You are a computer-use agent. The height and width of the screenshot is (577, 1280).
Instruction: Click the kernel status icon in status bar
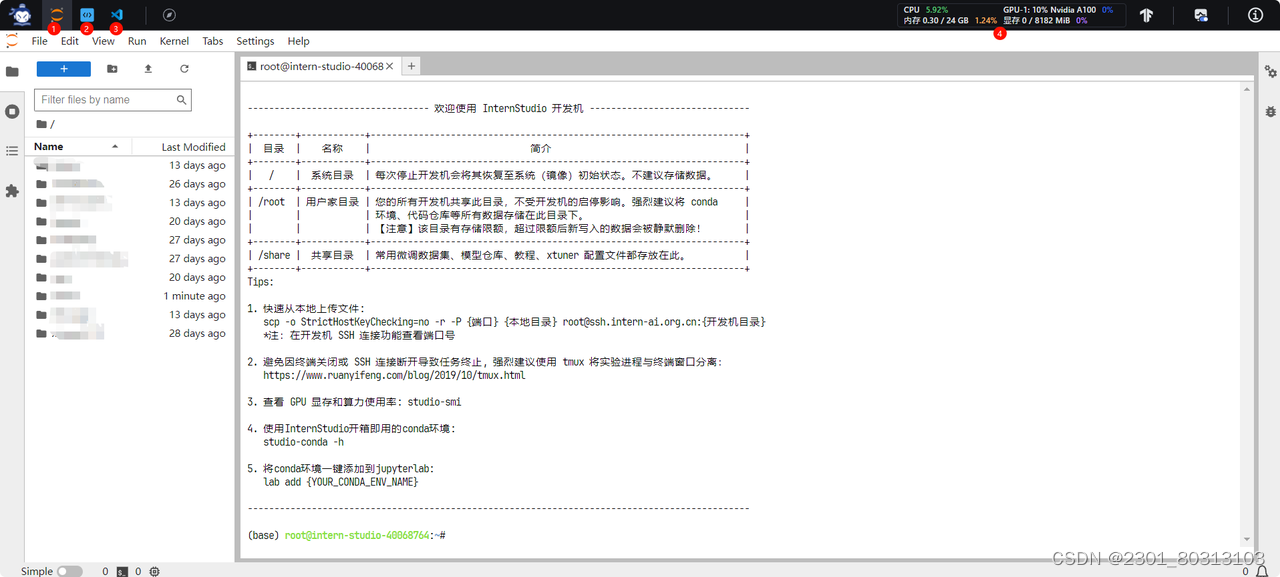154,571
